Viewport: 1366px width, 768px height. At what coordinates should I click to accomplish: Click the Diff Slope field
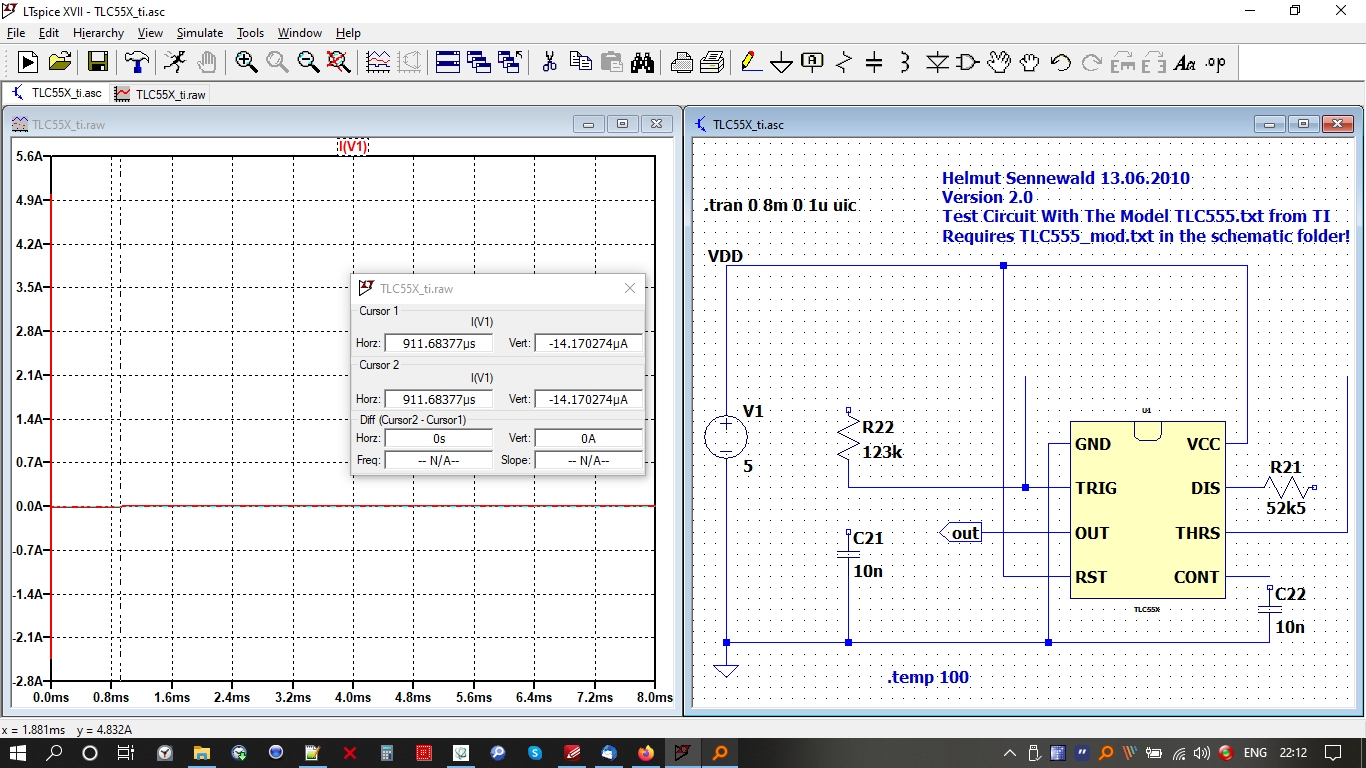(x=588, y=460)
